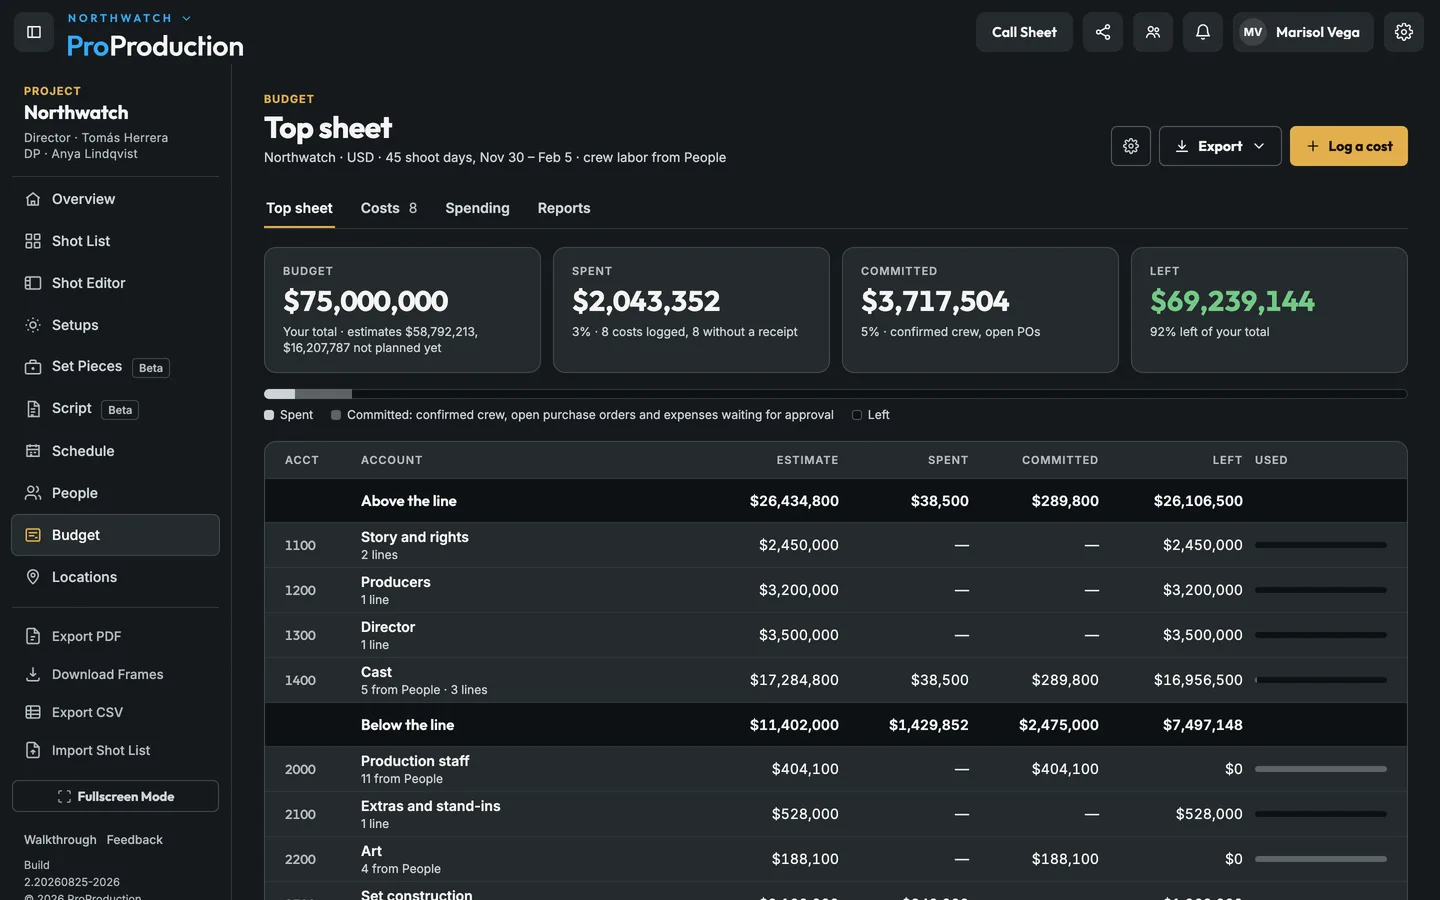The image size is (1440, 900).
Task: Open Production staff account row
Action: [835, 769]
